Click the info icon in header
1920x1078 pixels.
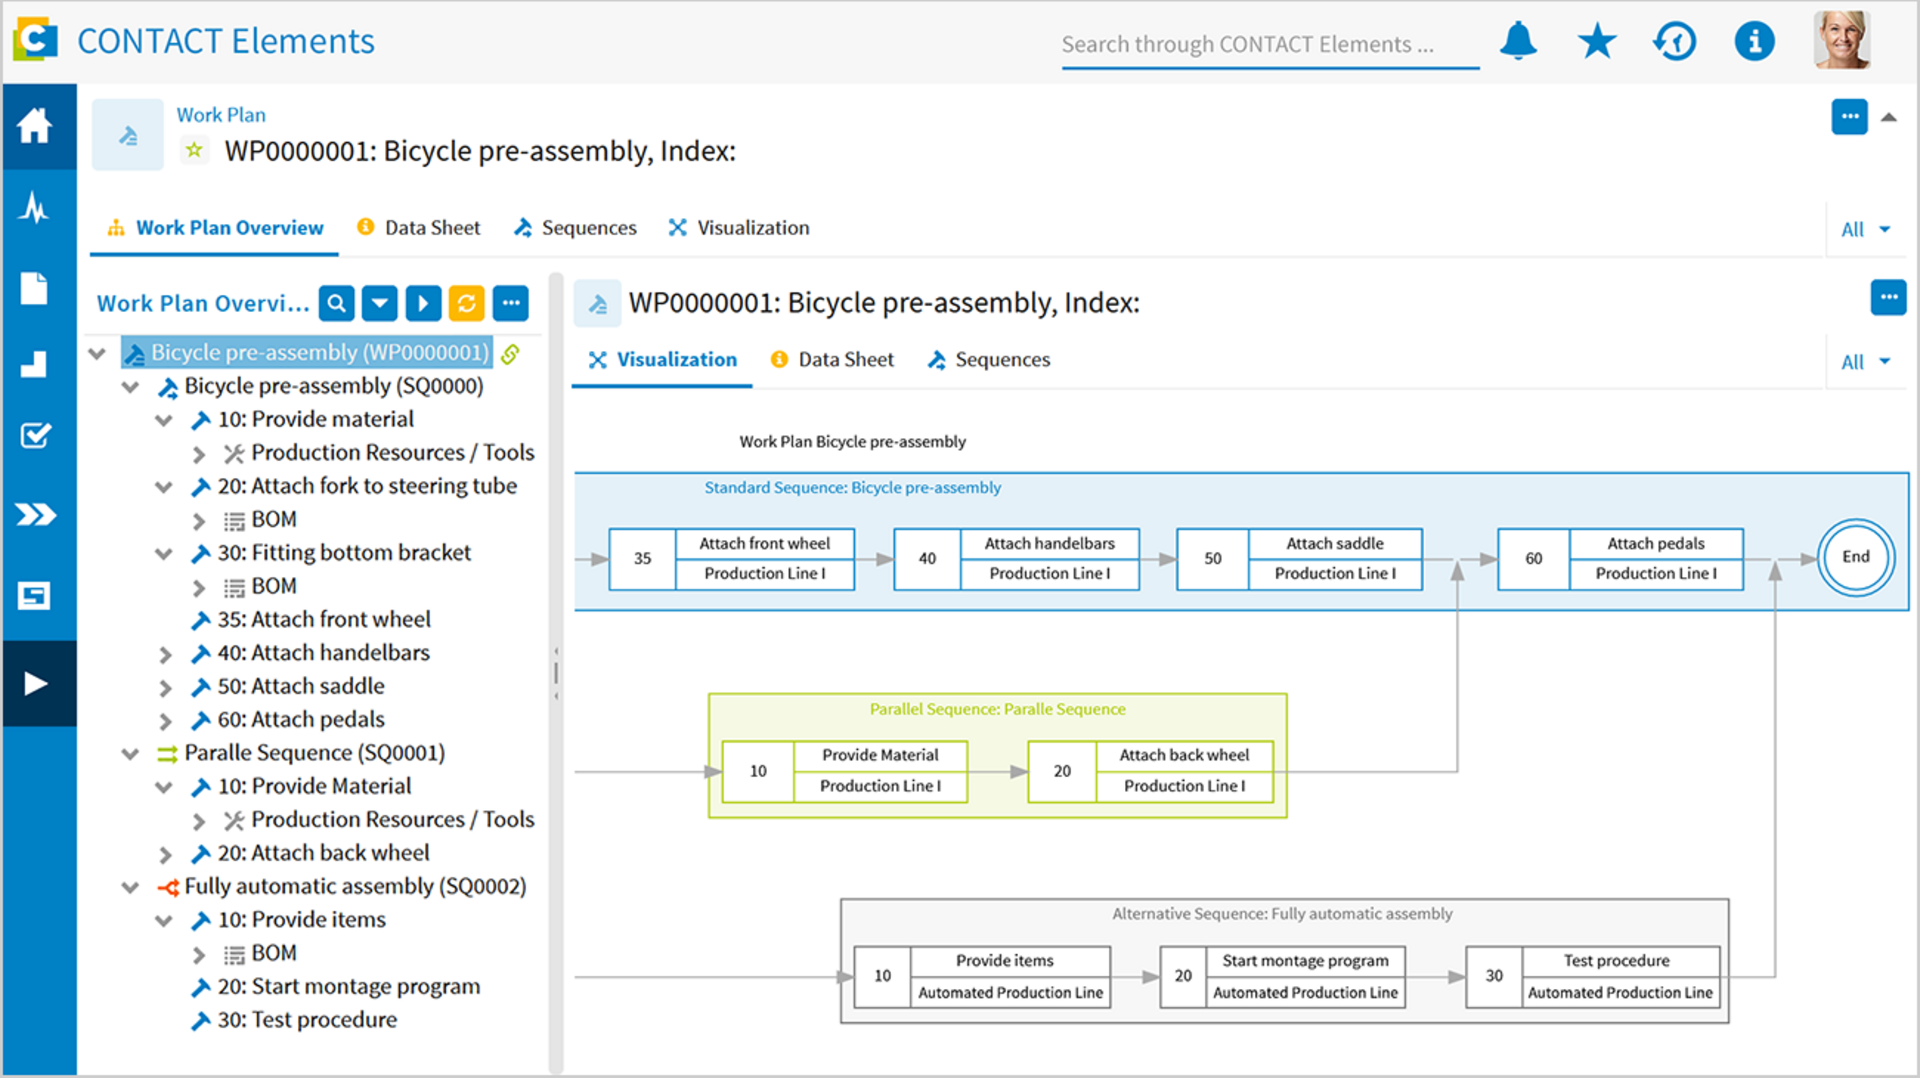(x=1754, y=42)
